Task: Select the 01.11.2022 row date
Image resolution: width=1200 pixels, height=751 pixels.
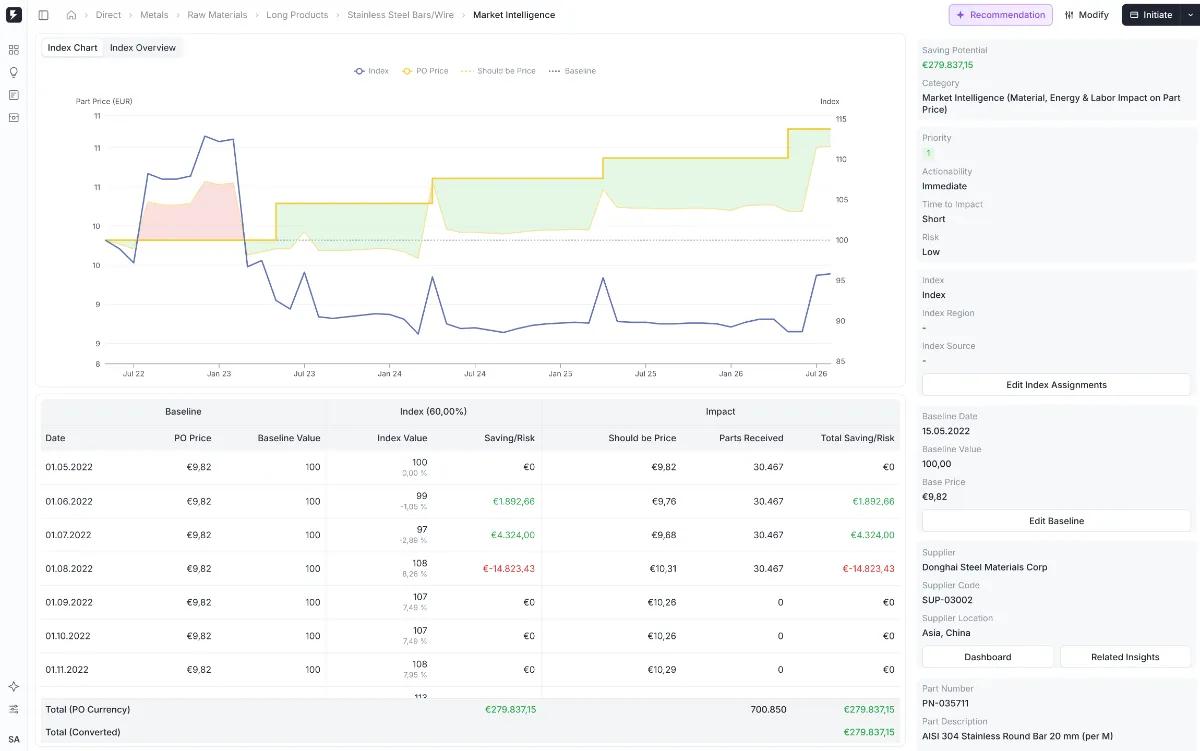Action: [x=69, y=670]
